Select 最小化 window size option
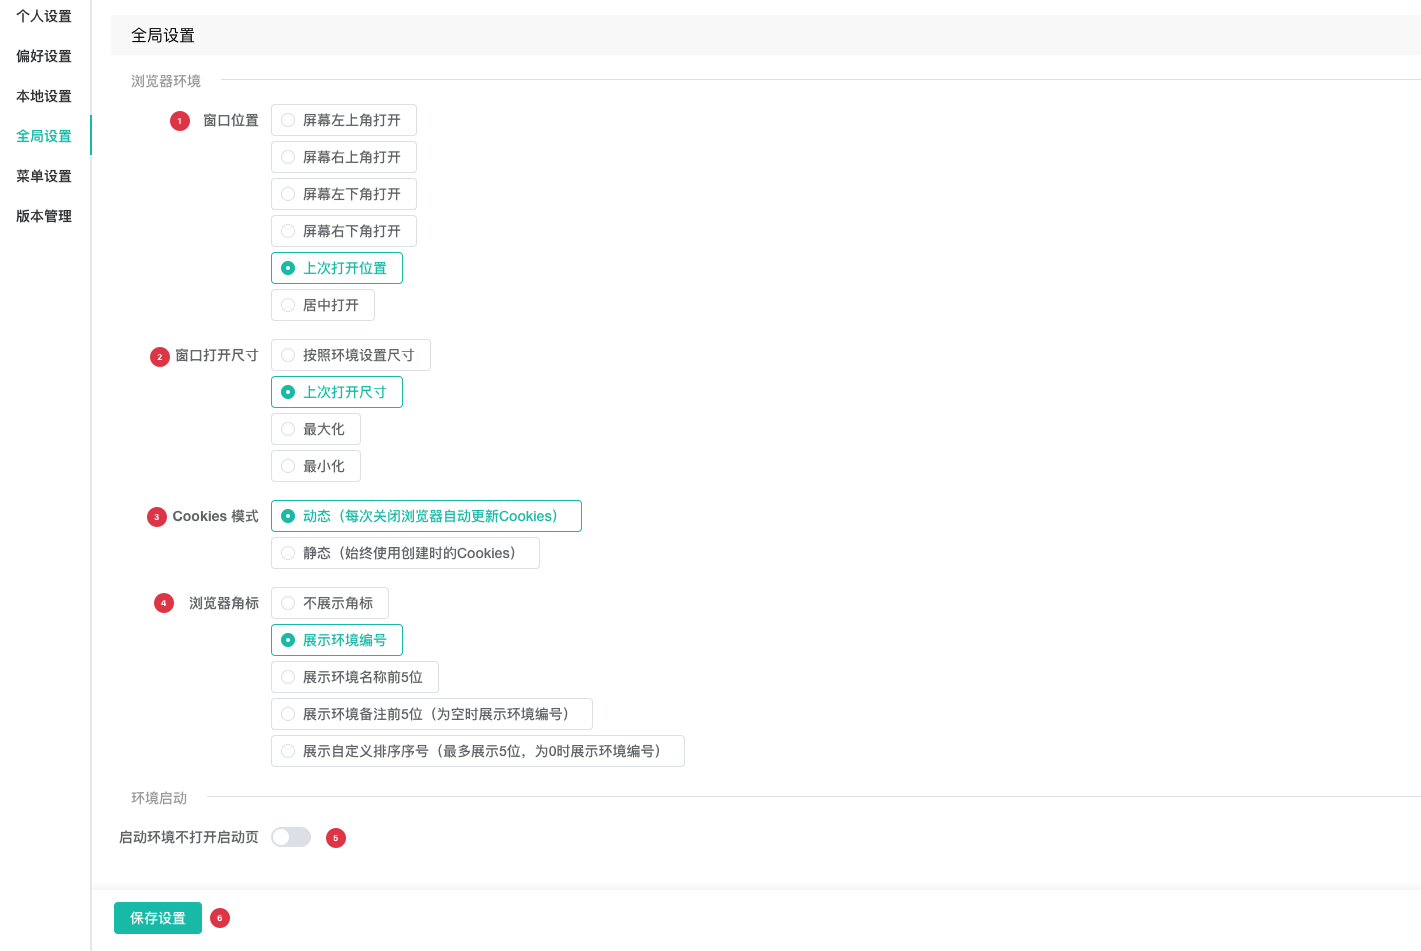 point(315,466)
